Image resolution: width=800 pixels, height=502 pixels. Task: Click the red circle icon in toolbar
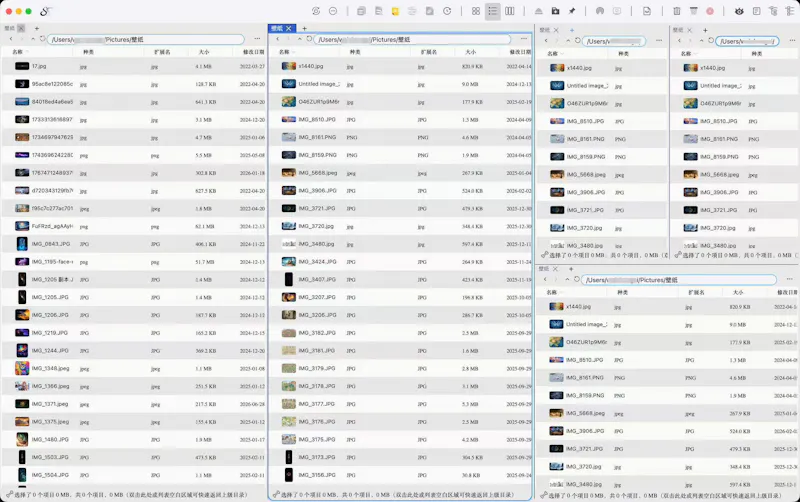click(x=710, y=11)
